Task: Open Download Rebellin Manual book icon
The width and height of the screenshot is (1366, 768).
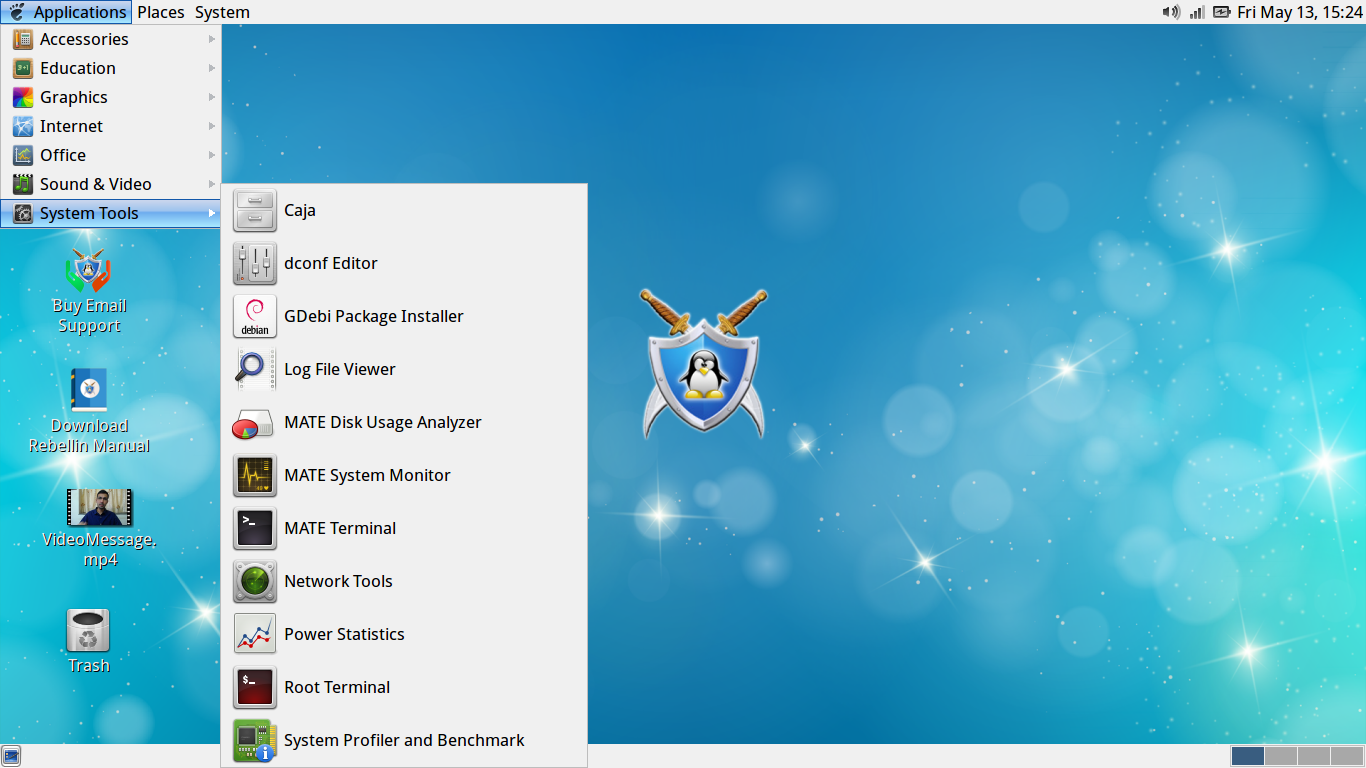Action: (x=88, y=390)
